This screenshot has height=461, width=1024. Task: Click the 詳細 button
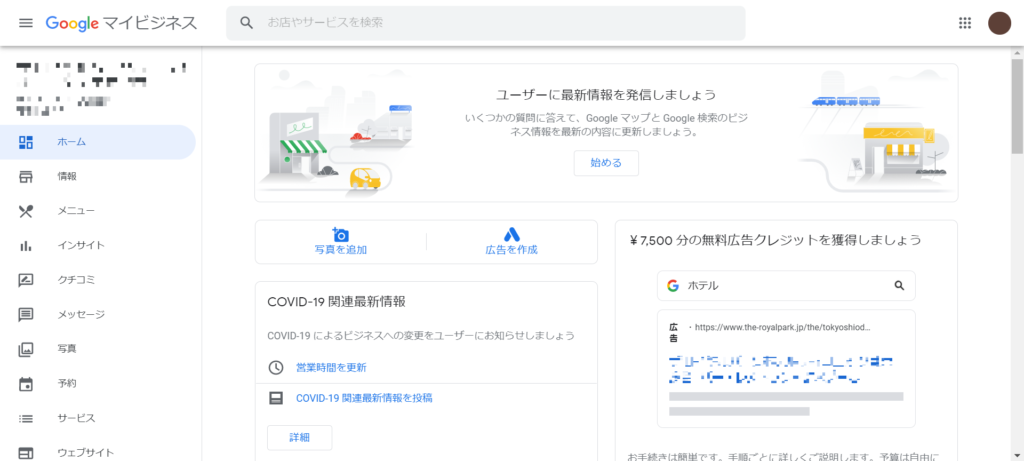click(300, 437)
